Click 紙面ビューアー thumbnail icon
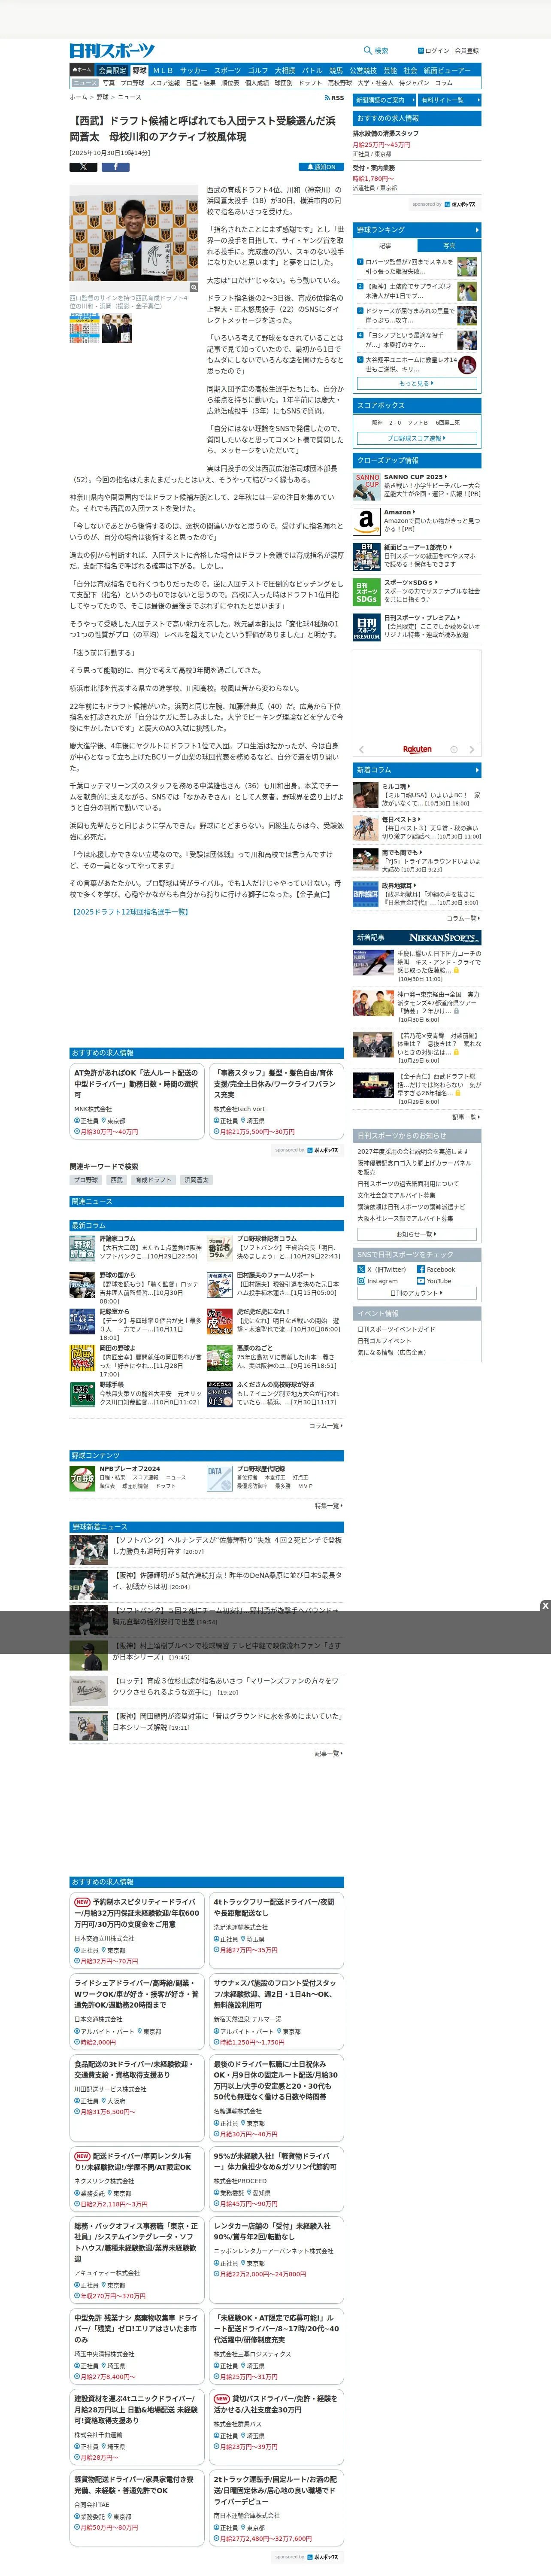This screenshot has width=551, height=2576. click(x=366, y=556)
